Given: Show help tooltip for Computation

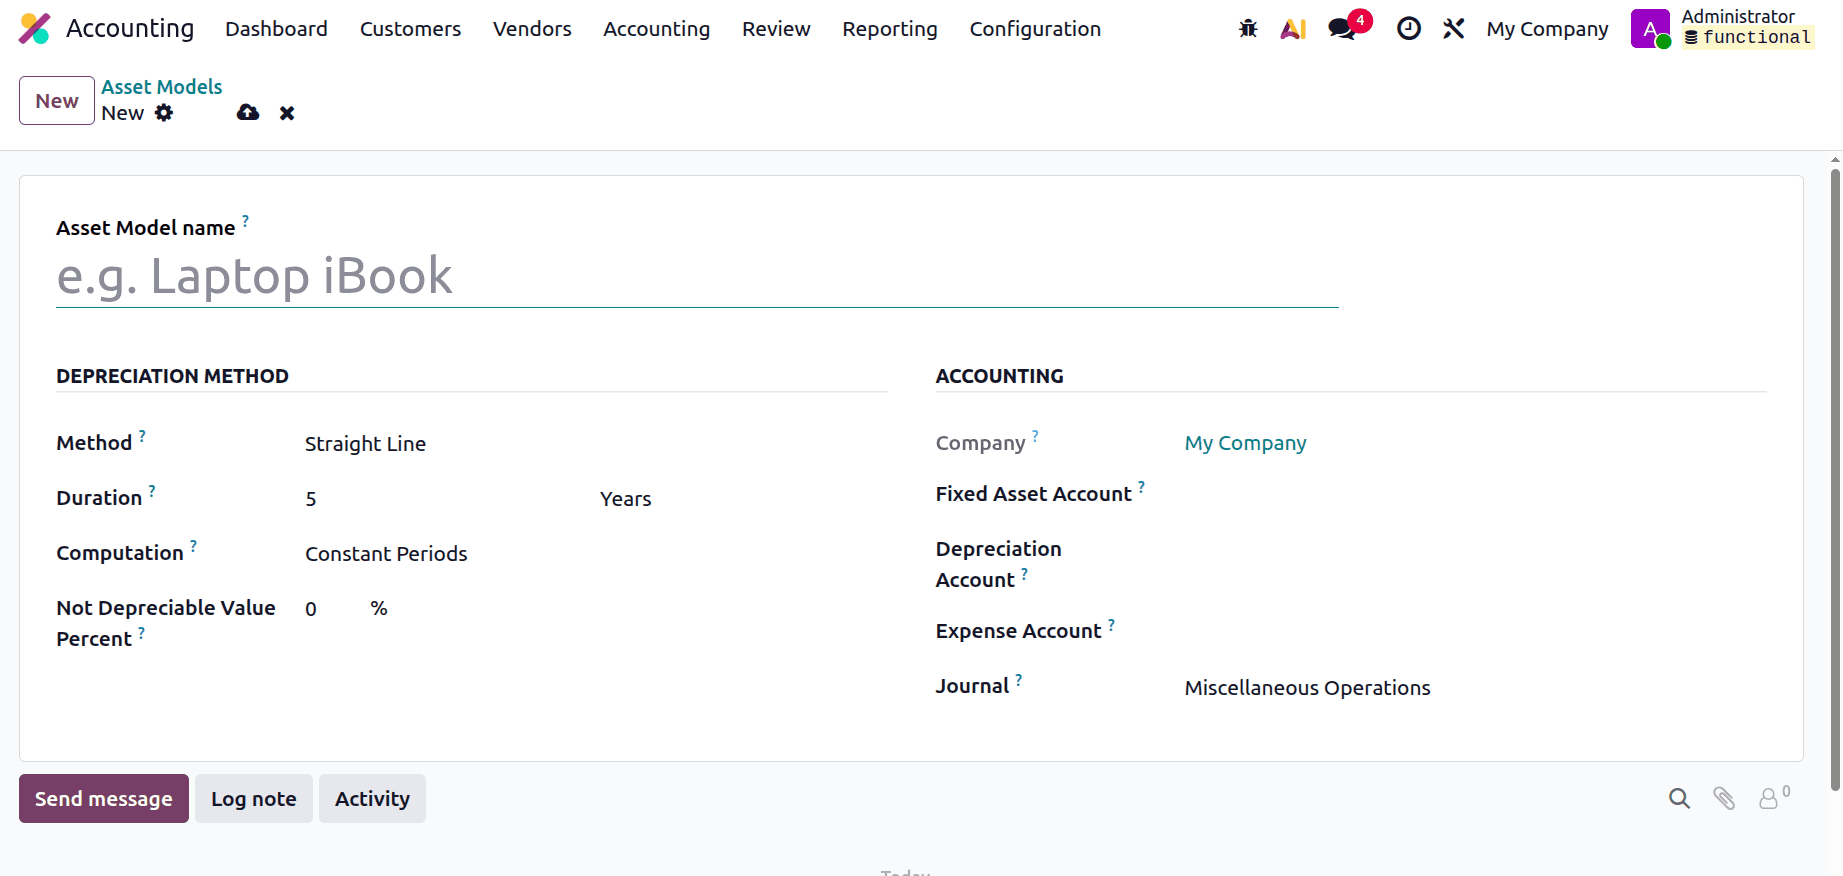Looking at the screenshot, I should [x=193, y=546].
